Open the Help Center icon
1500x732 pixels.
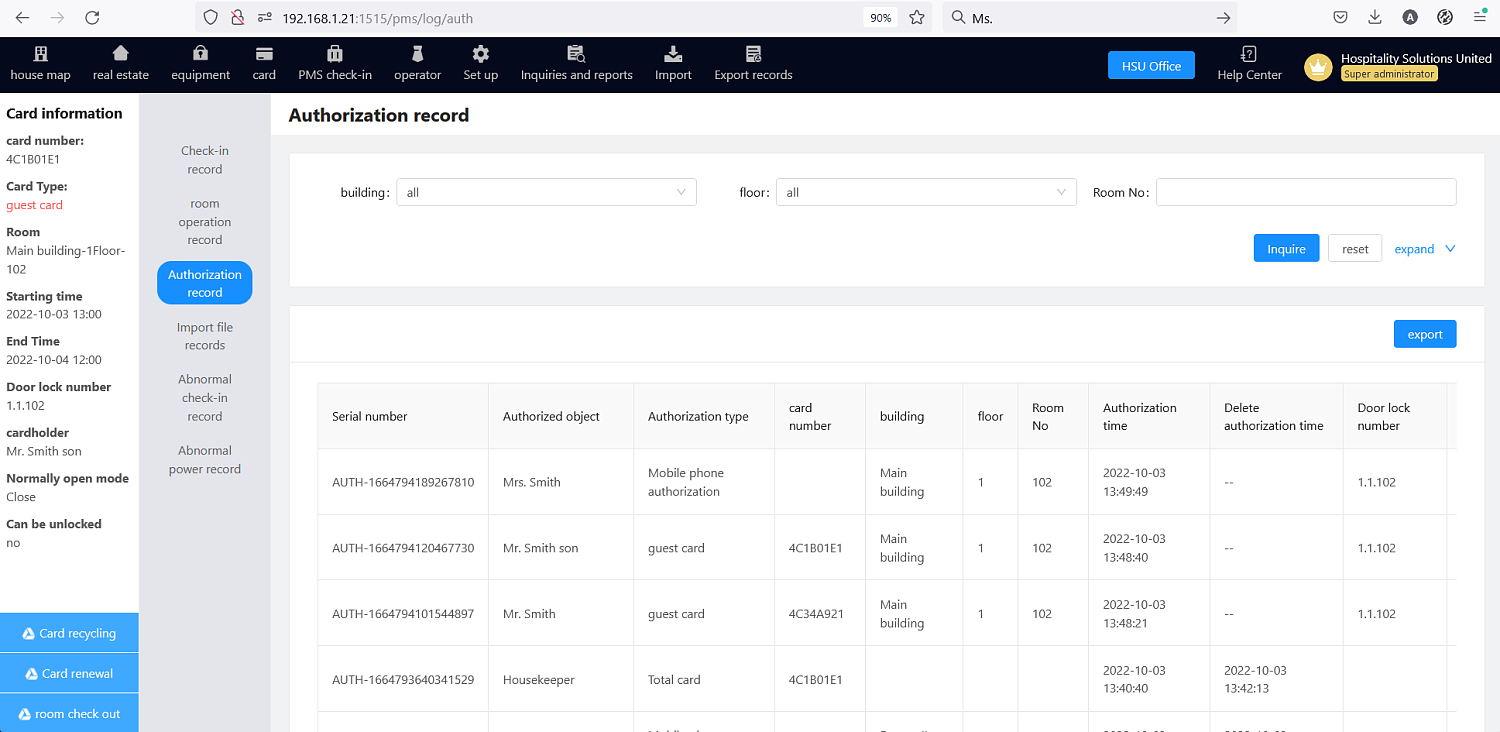point(1249,54)
